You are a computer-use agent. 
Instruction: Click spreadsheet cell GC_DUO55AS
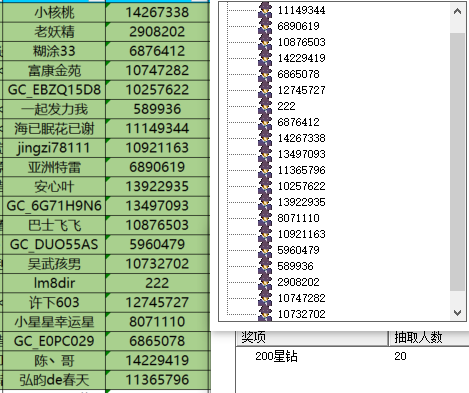[54, 244]
